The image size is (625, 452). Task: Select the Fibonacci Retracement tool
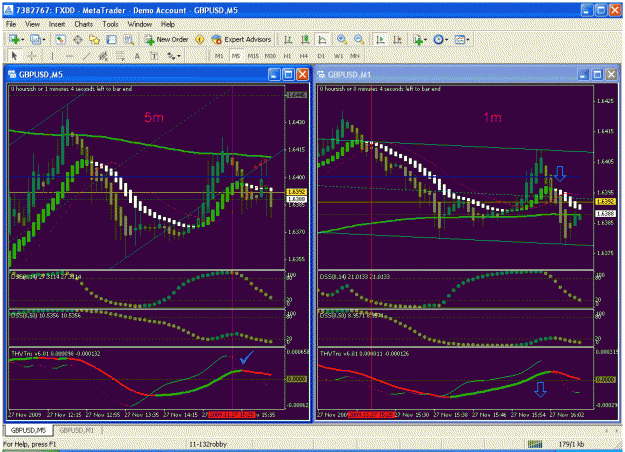tap(120, 56)
